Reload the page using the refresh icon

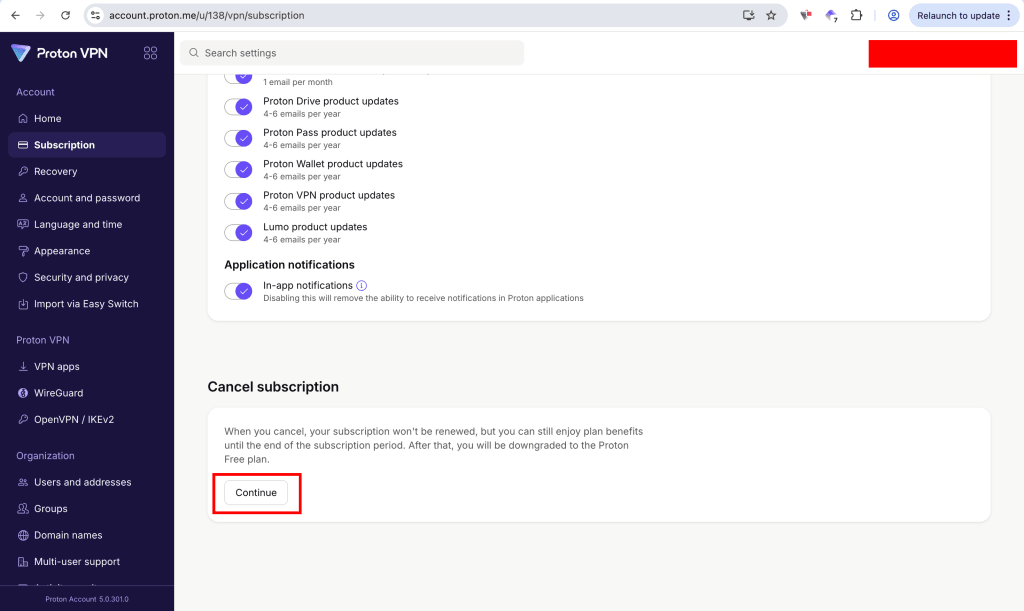(x=65, y=16)
